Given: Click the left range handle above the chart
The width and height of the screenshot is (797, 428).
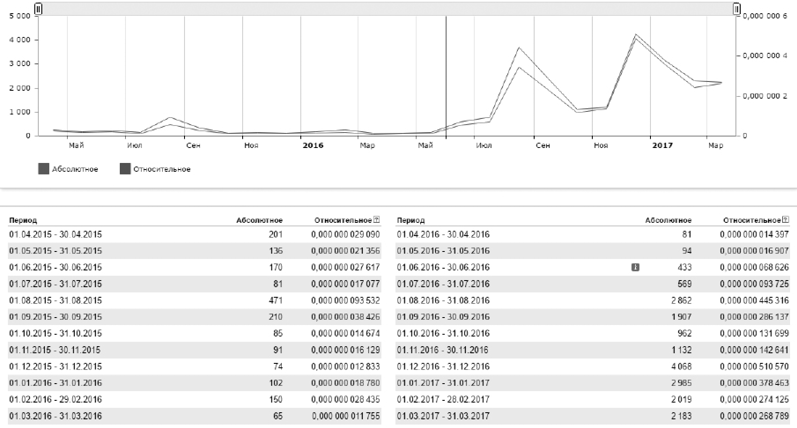Looking at the screenshot, I should tap(38, 9).
